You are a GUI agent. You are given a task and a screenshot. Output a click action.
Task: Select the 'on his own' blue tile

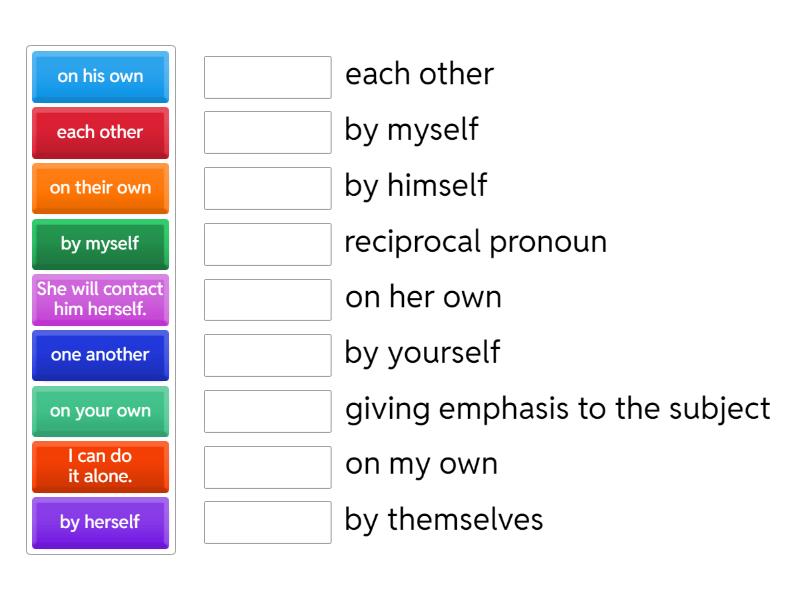[100, 77]
